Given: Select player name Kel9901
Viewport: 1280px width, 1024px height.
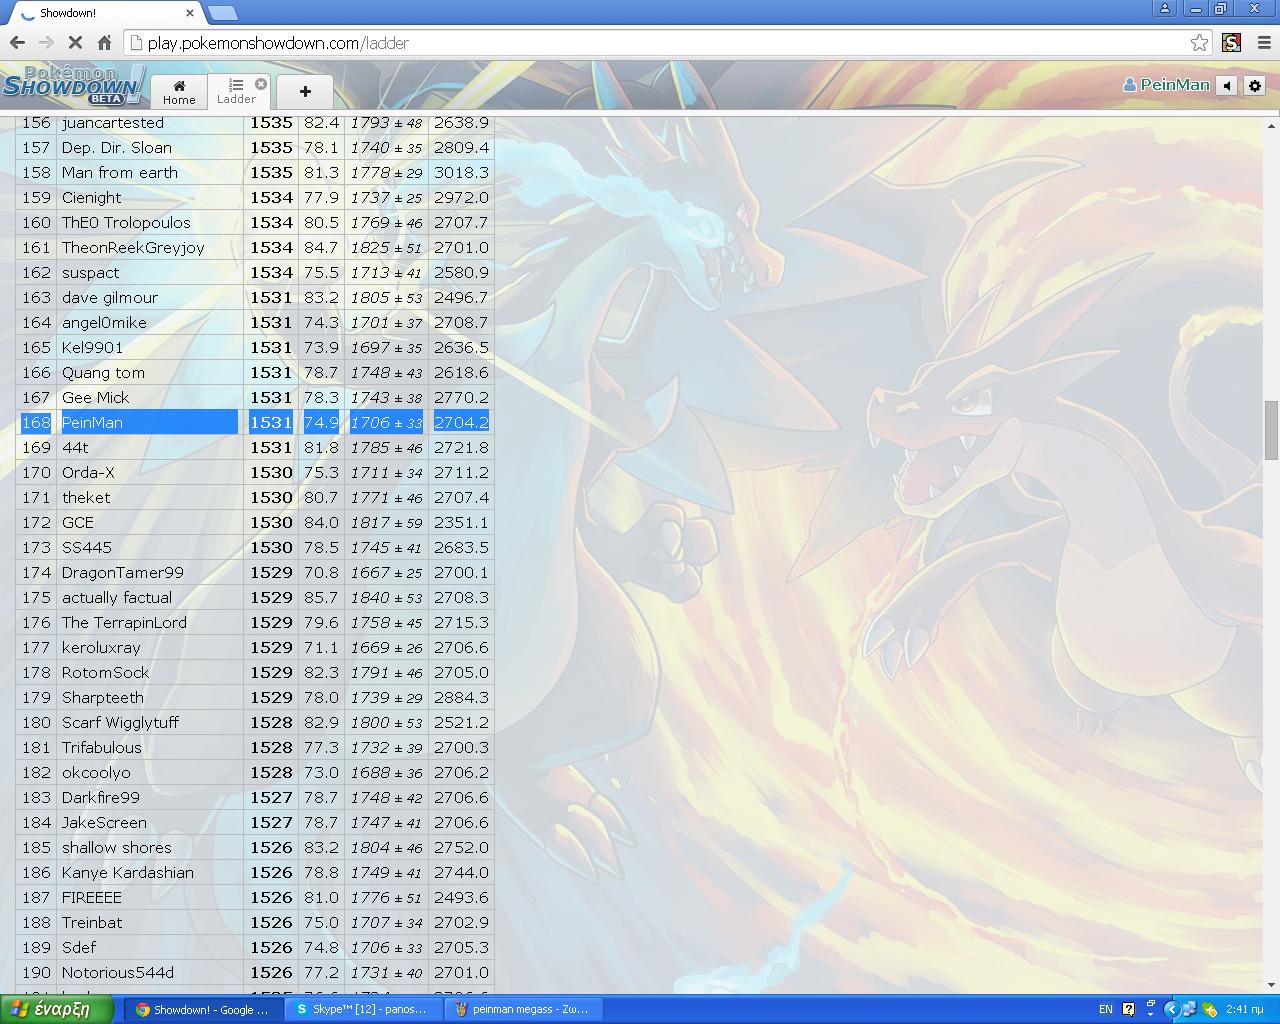Looking at the screenshot, I should 93,347.
